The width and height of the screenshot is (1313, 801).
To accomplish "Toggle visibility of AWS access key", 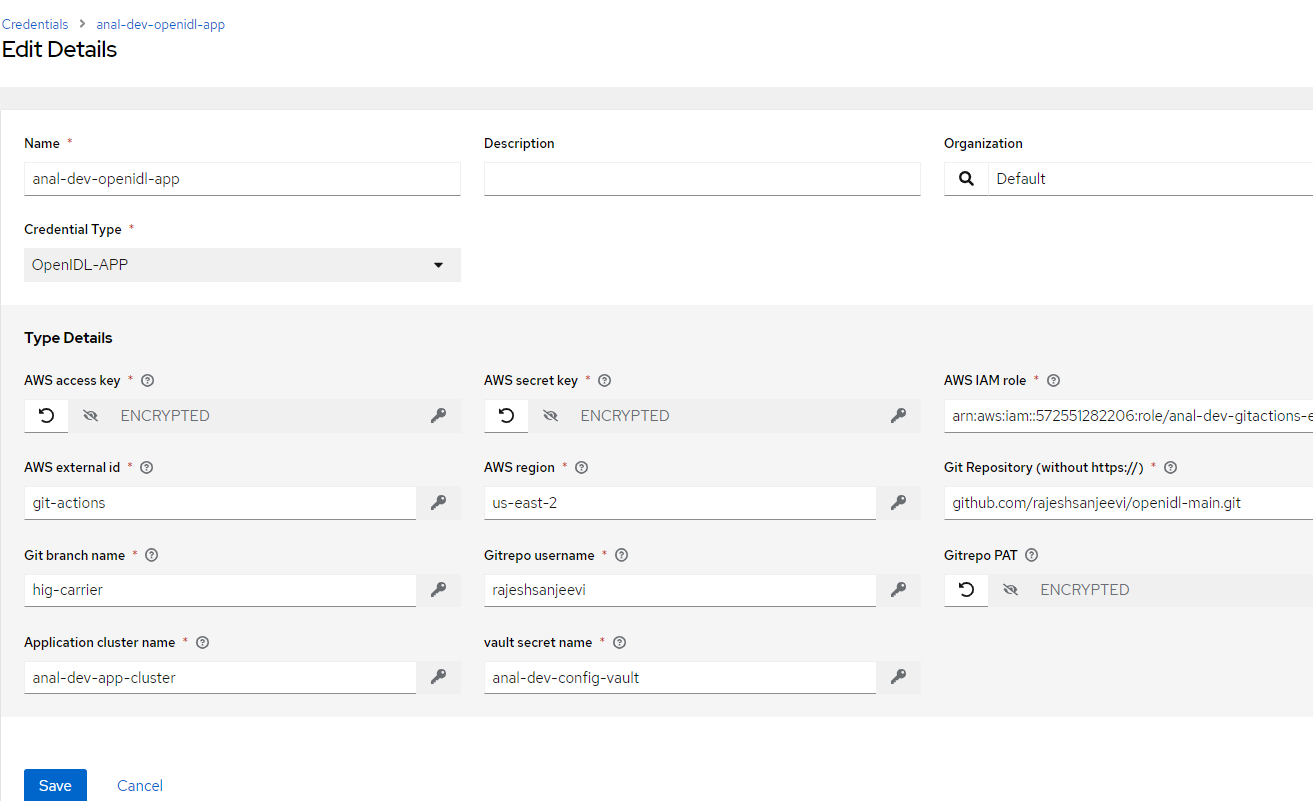I will 91,416.
